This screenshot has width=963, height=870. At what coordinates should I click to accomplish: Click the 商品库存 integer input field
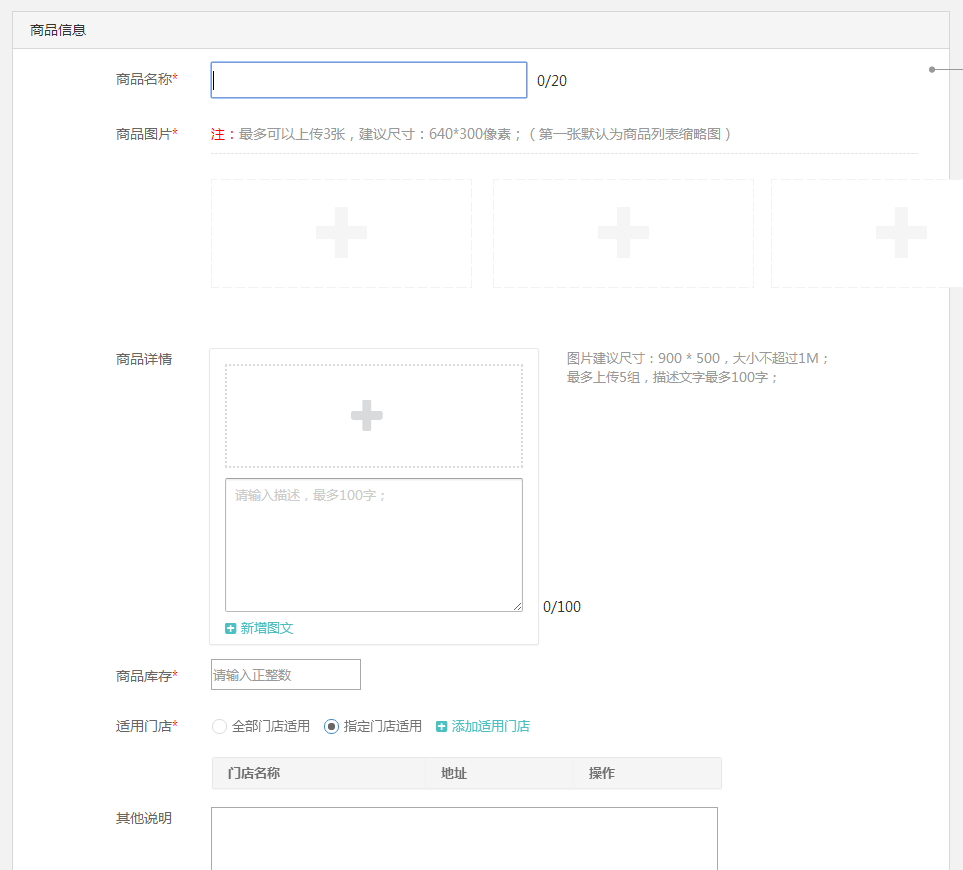click(x=285, y=675)
